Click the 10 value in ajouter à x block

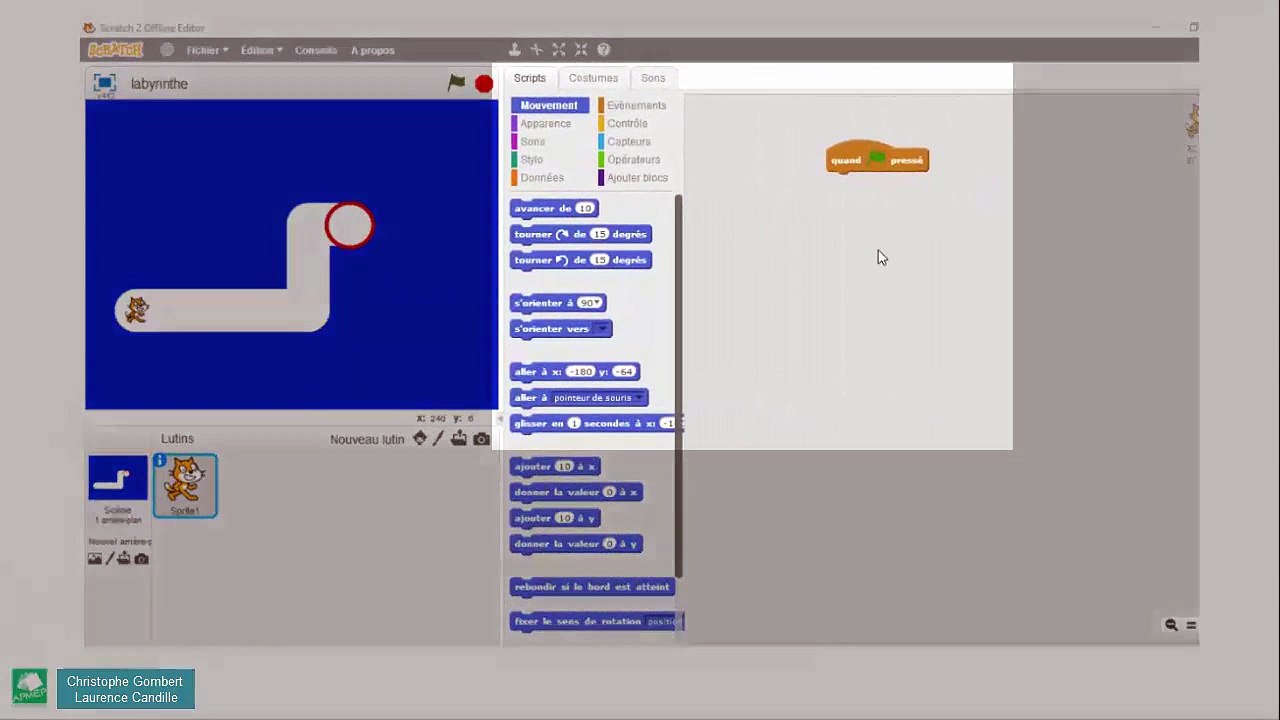(564, 466)
